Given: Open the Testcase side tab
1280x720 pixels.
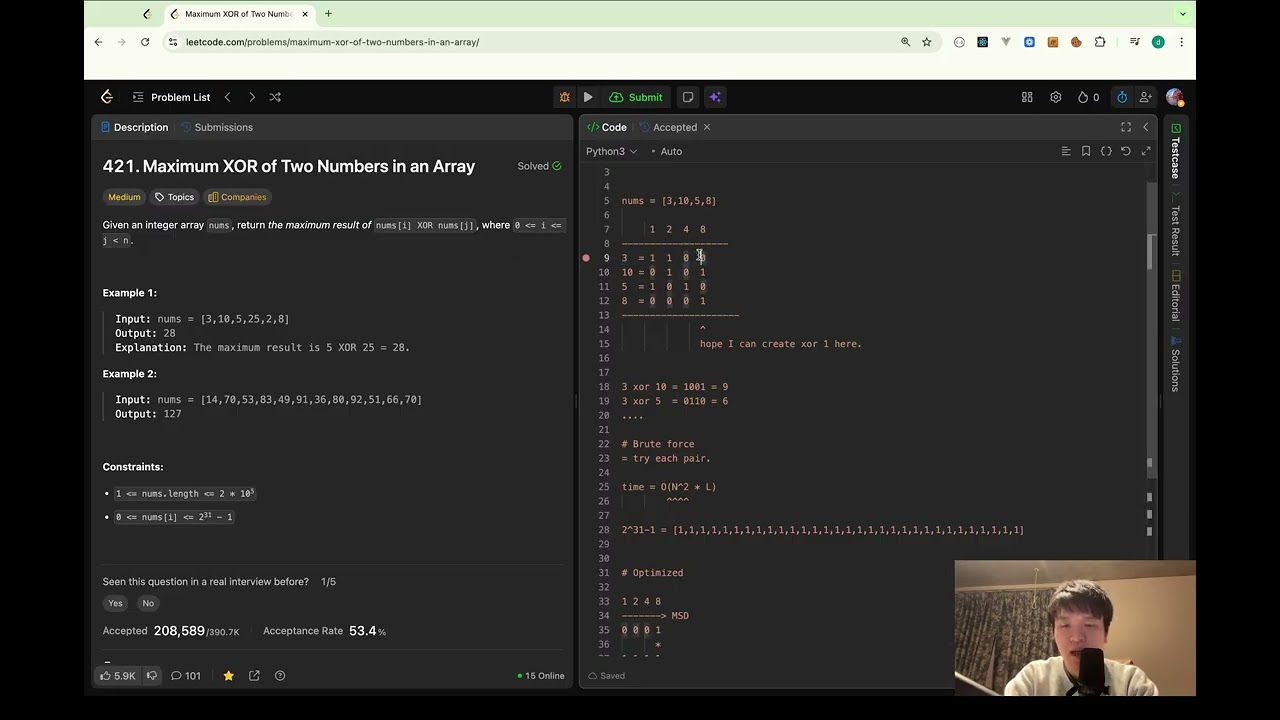Looking at the screenshot, I should click(x=1176, y=151).
